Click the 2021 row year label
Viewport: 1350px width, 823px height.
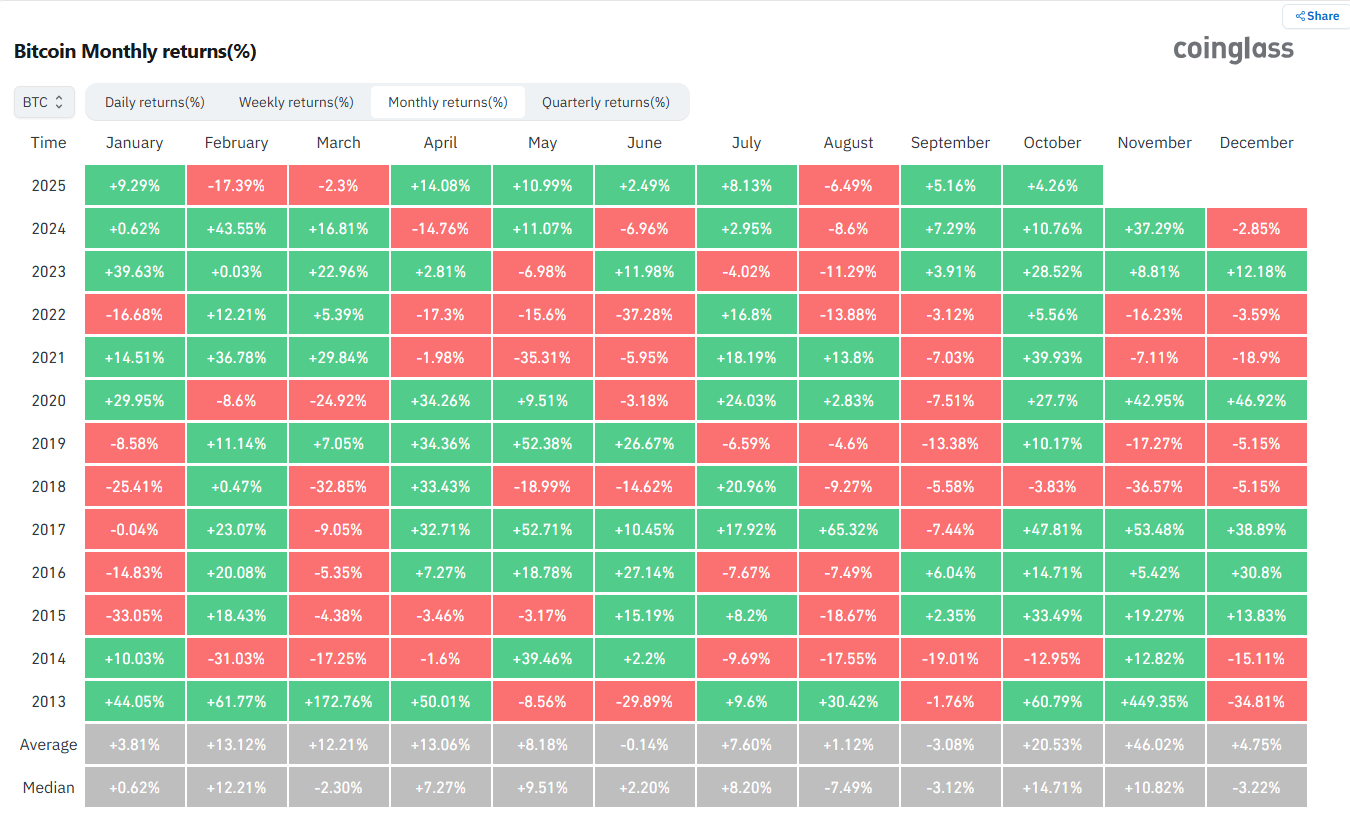pyautogui.click(x=48, y=358)
